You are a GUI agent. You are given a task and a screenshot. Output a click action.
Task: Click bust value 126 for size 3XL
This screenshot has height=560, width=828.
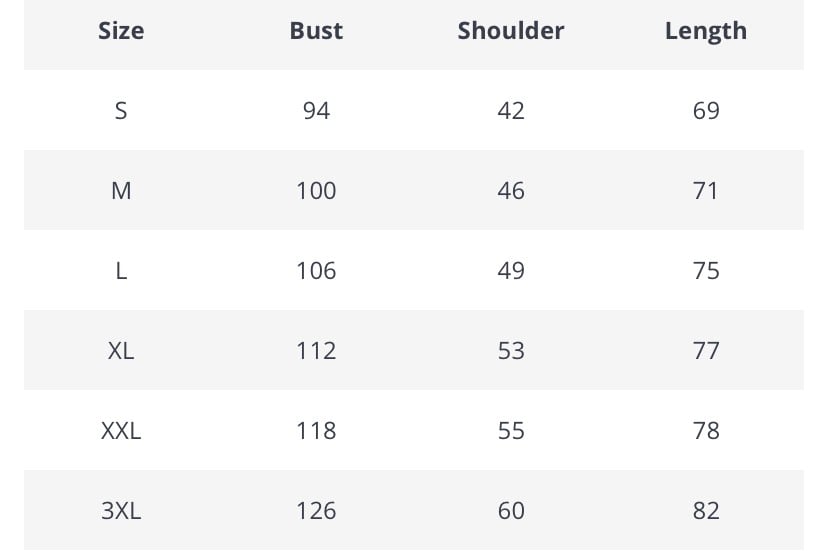point(316,510)
